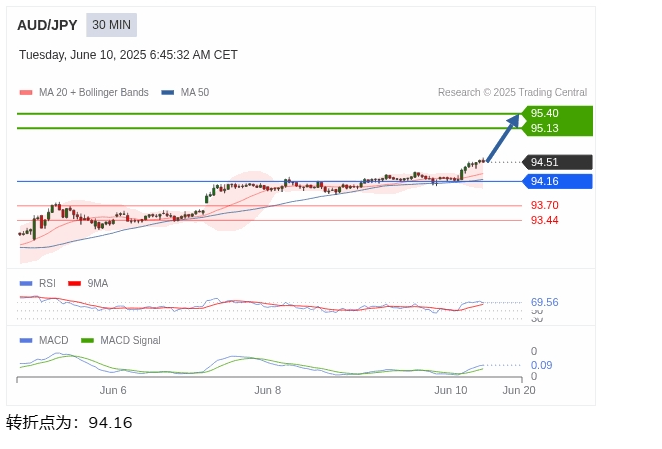Click the RSI legend marker
662x449 pixels.
pos(26,284)
